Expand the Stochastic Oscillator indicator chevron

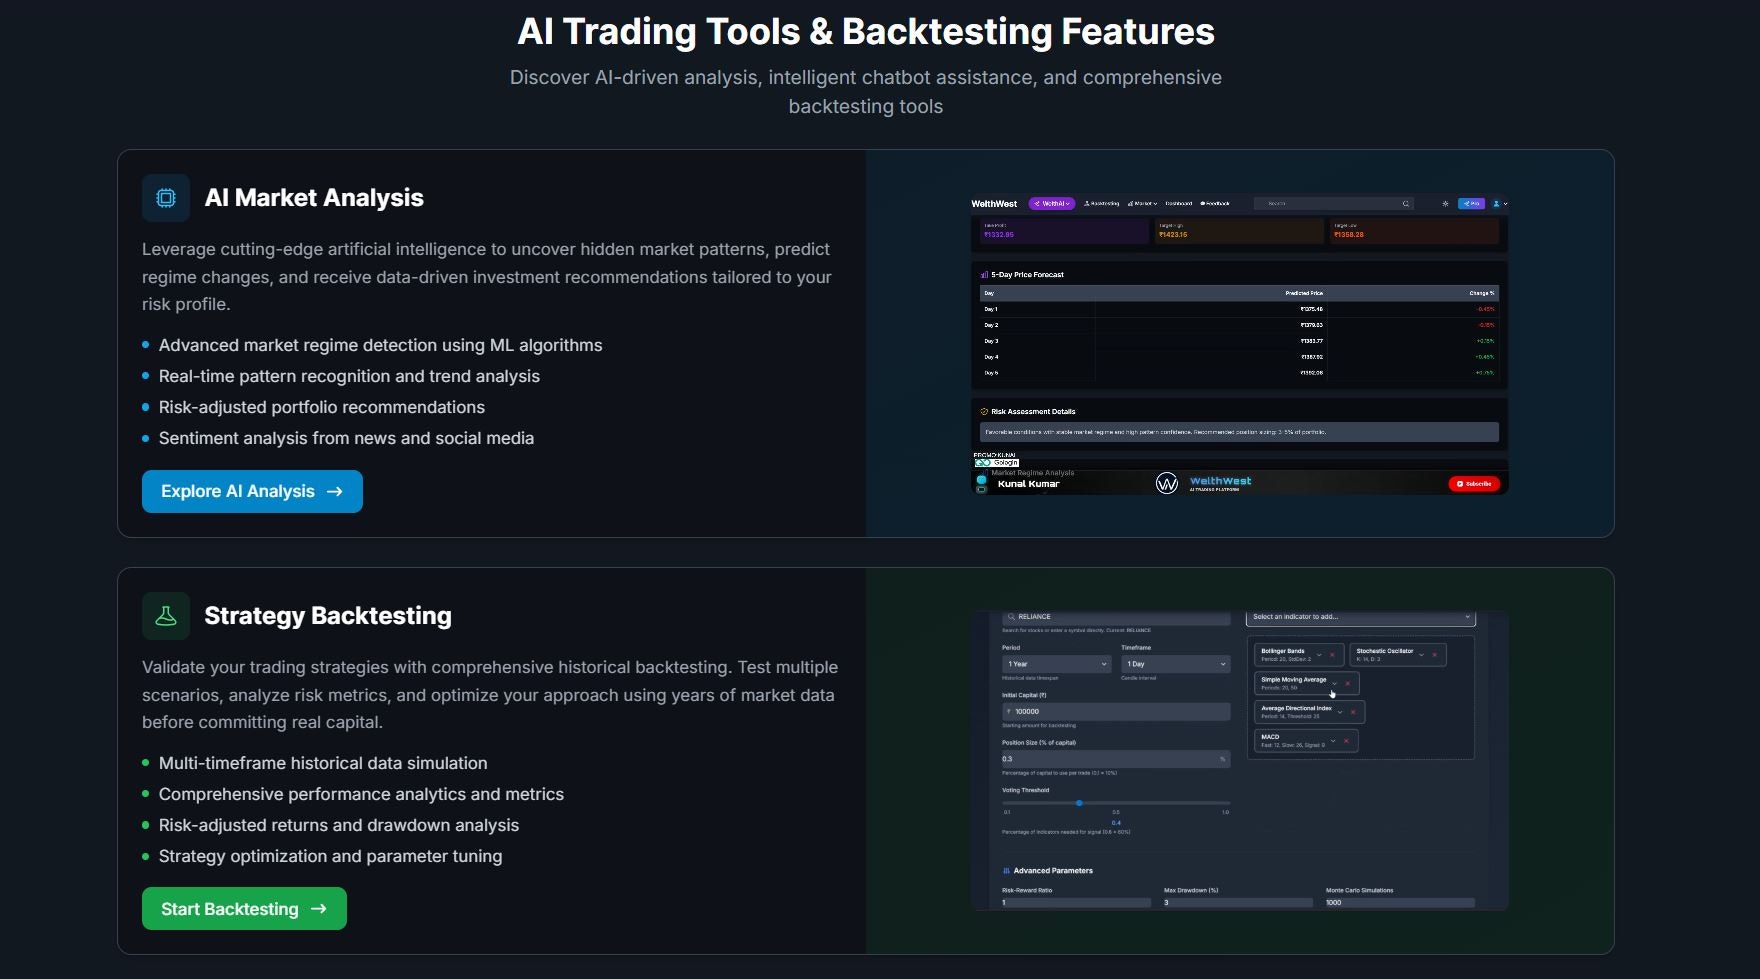[1421, 655]
